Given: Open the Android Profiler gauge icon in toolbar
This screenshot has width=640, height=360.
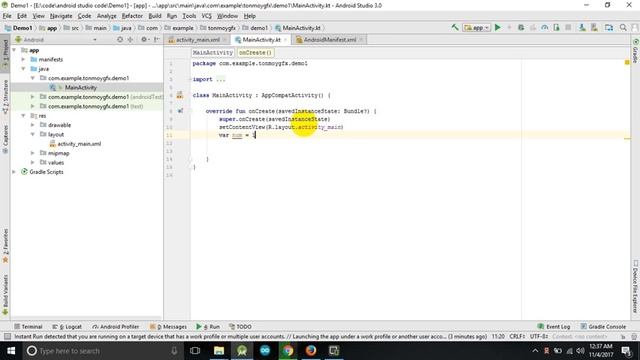Looking at the screenshot, I should point(544,27).
